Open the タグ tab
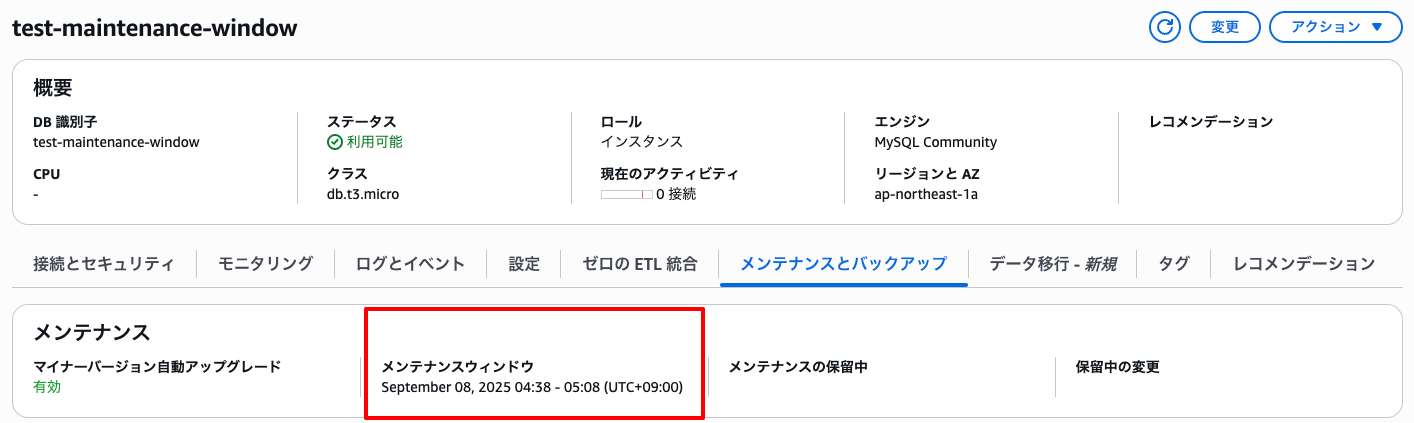The height and width of the screenshot is (423, 1414). click(1174, 264)
